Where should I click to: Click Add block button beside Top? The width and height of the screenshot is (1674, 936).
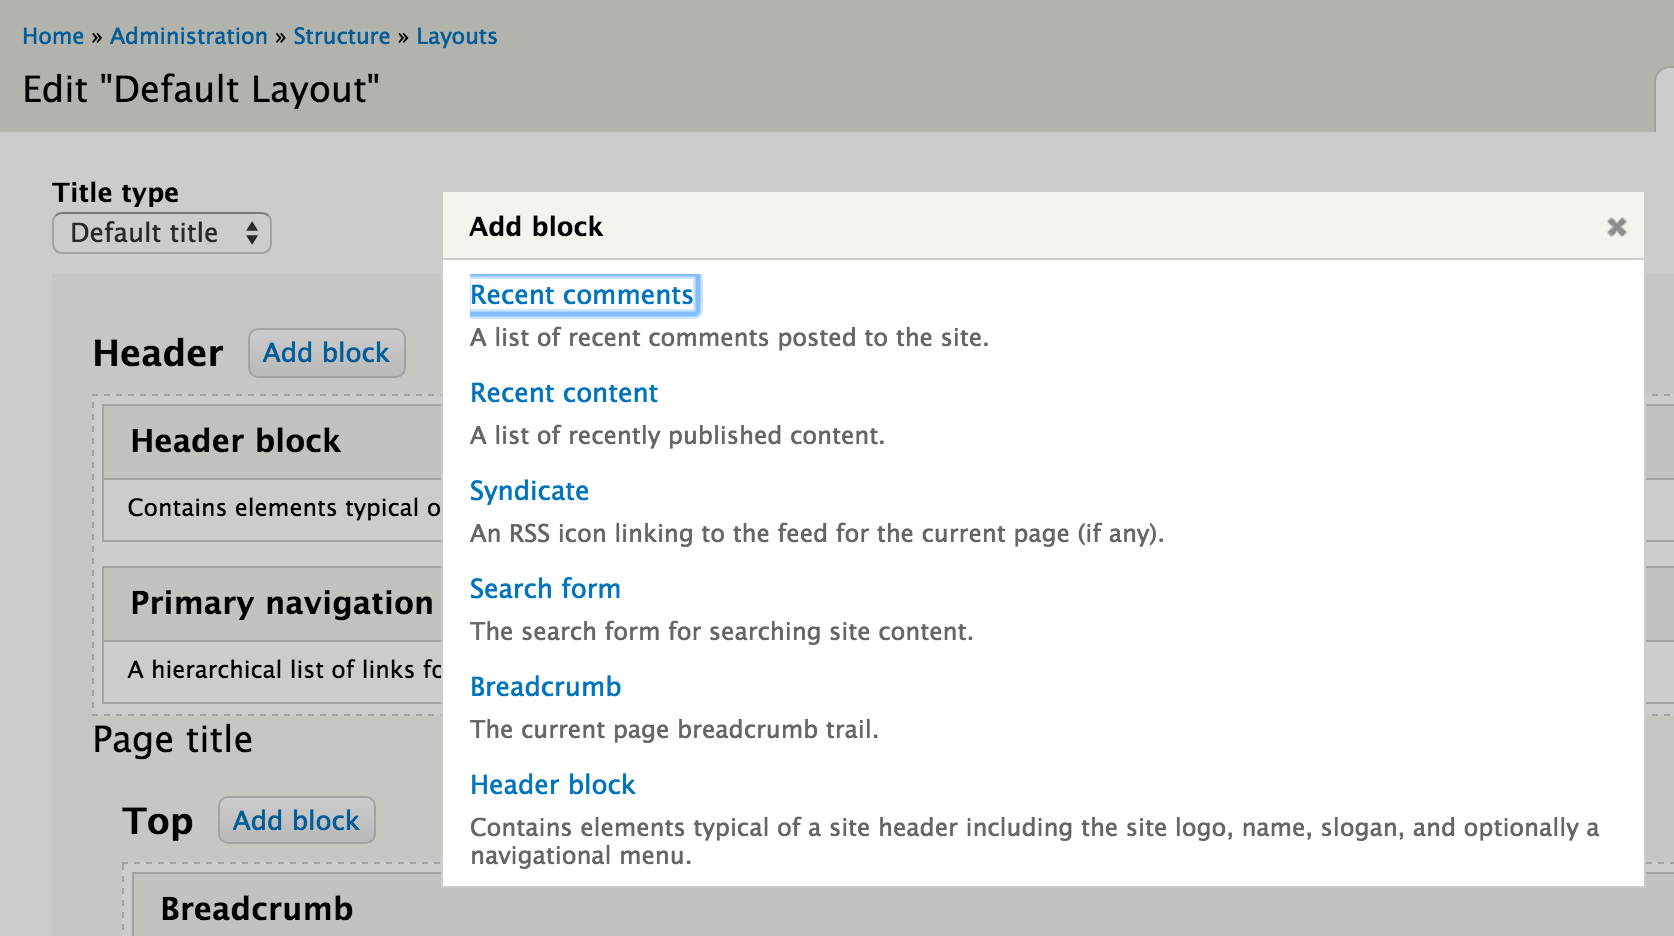296,821
